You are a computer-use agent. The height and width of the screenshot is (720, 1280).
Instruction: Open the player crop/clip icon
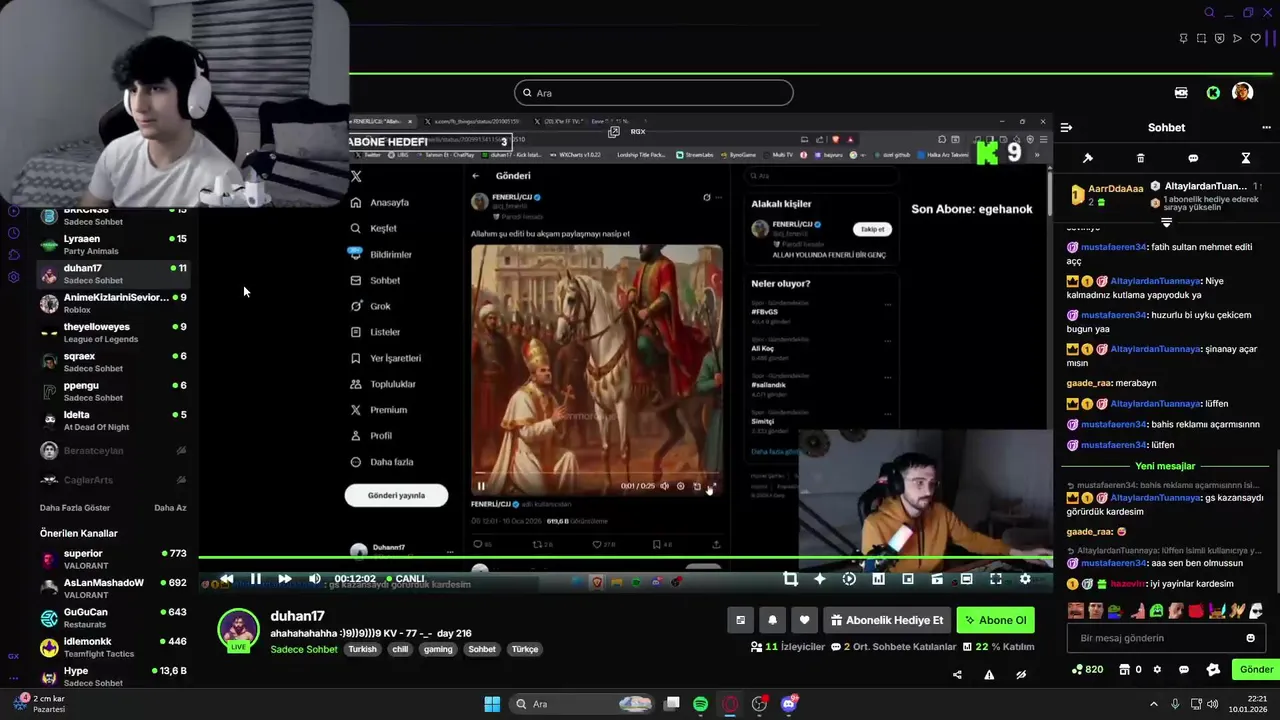(790, 579)
